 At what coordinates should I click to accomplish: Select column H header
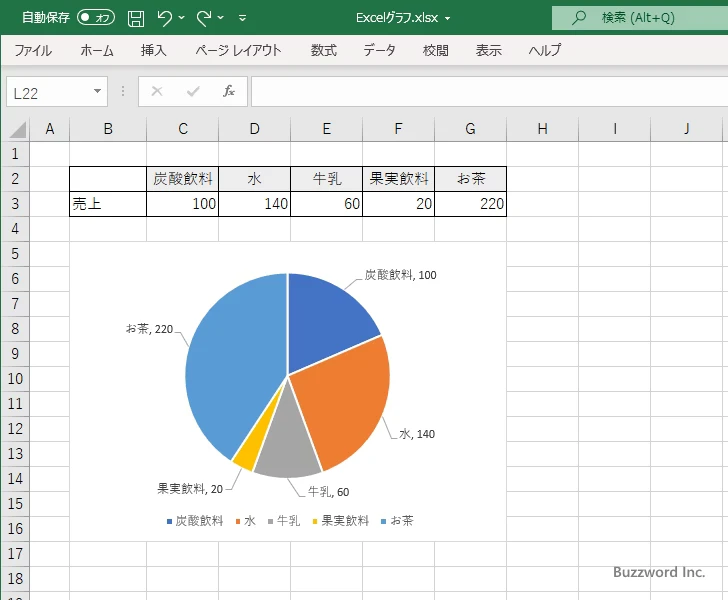pos(542,129)
